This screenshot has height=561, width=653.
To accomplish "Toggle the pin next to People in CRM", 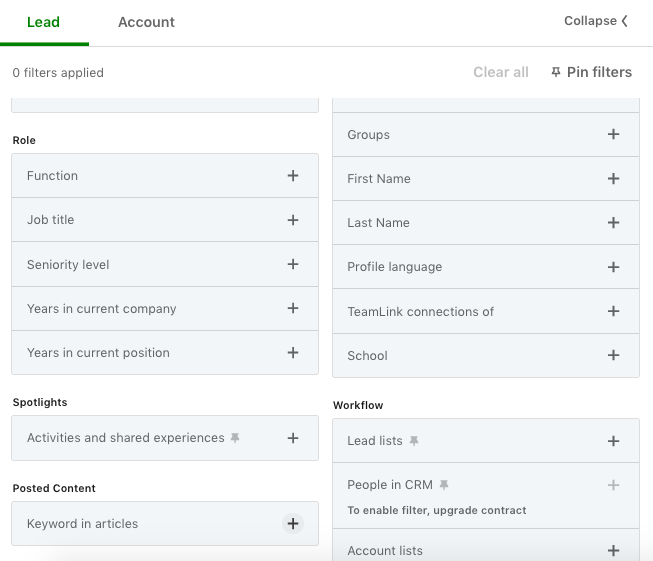I will click(x=444, y=485).
